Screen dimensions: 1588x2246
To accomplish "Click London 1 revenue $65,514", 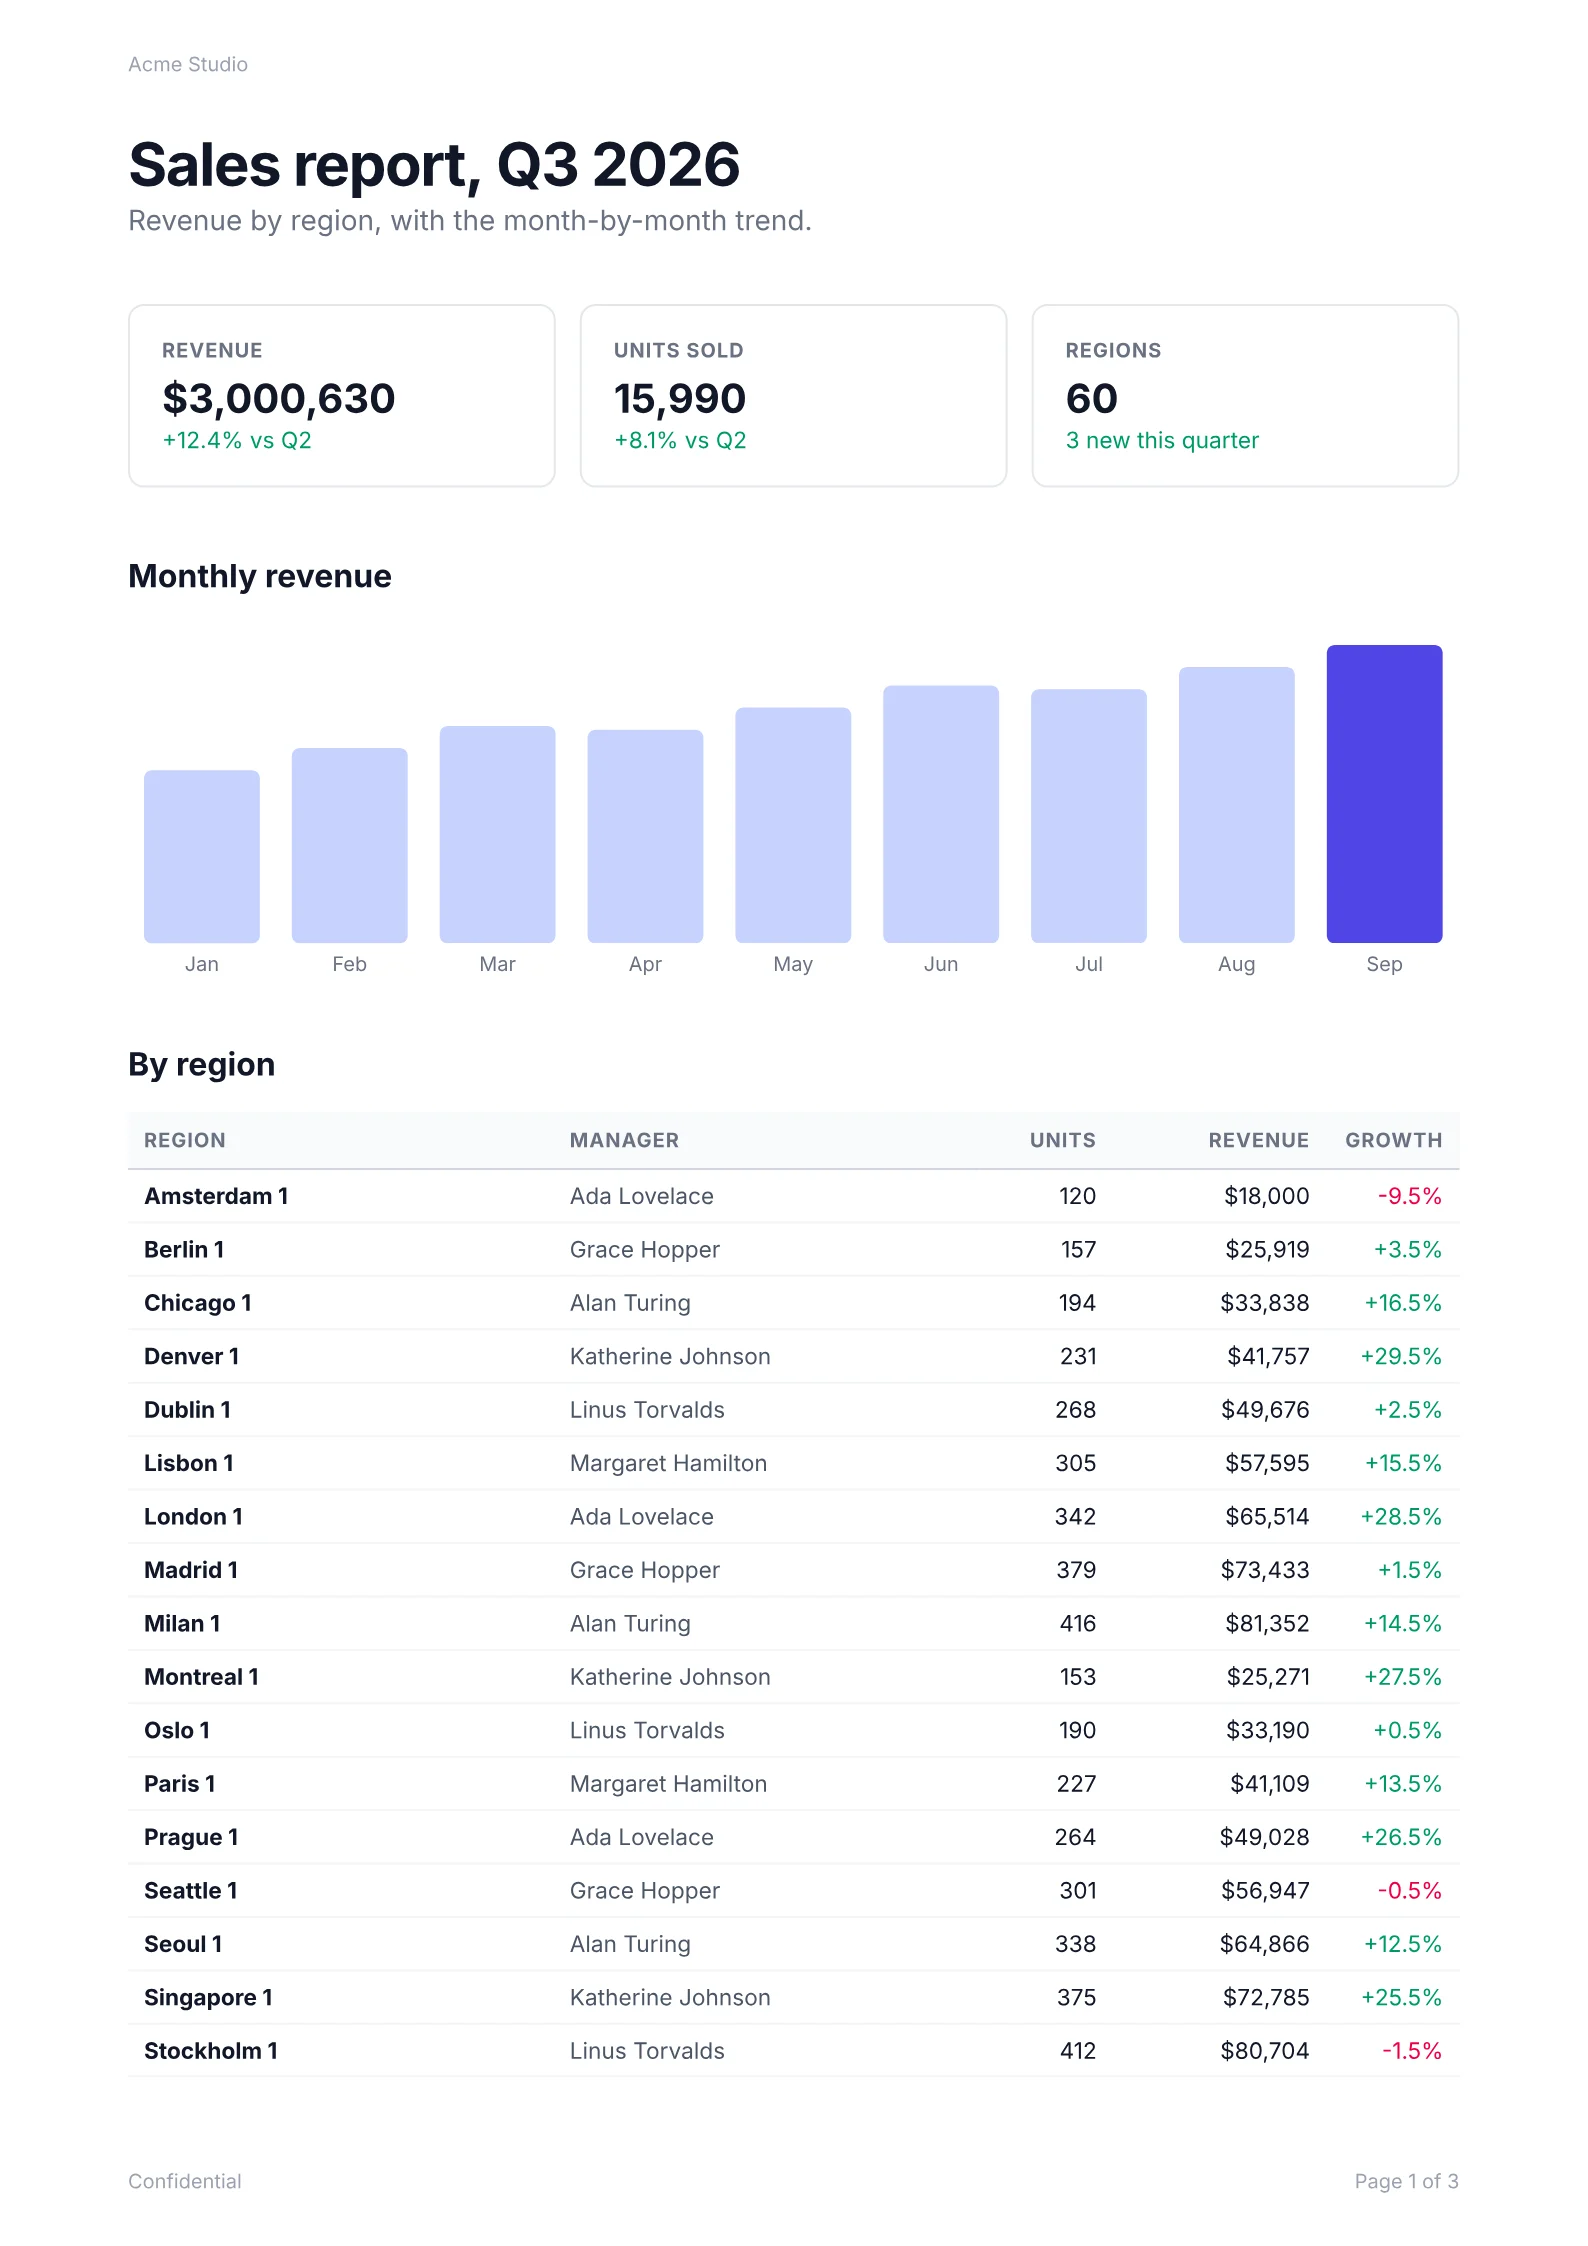I will [1267, 1517].
